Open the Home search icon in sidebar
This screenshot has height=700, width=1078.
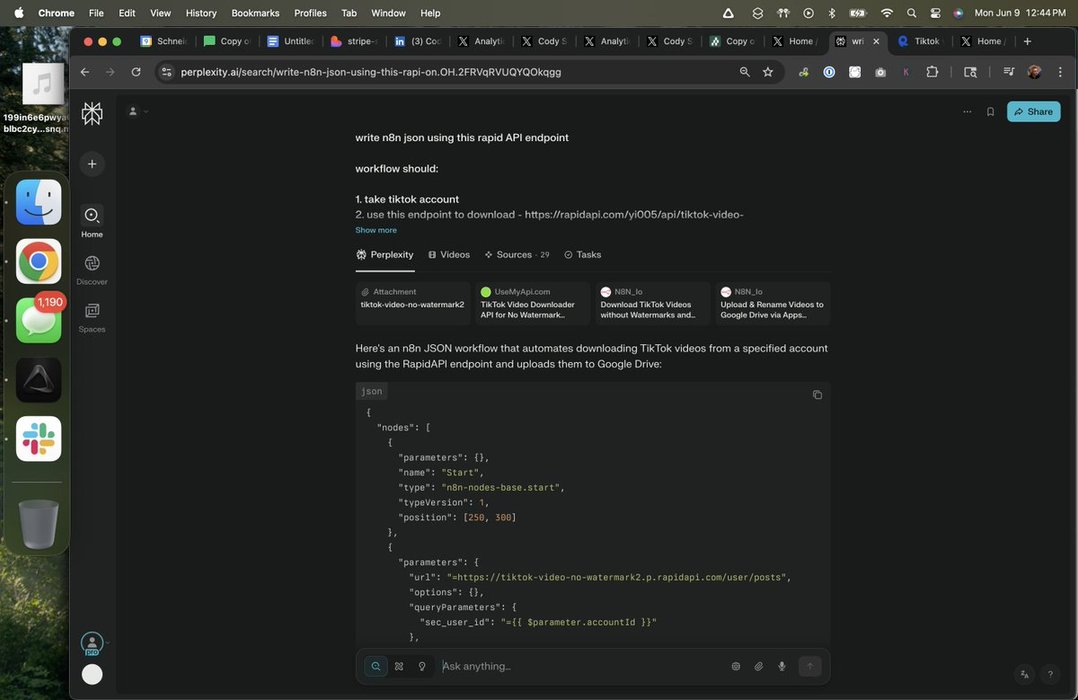point(92,215)
